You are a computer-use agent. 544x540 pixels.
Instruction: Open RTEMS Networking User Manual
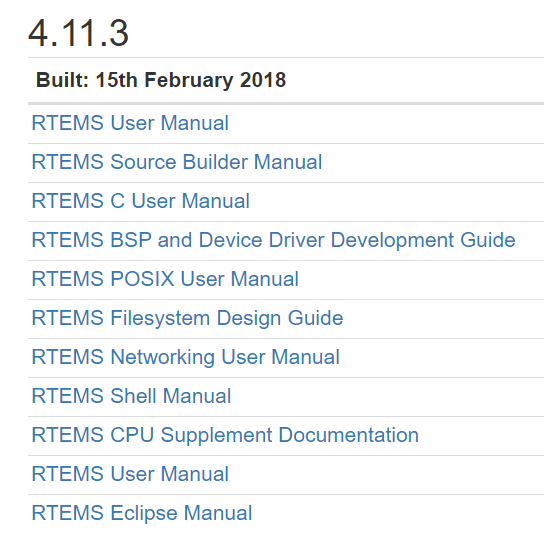pyautogui.click(x=186, y=357)
